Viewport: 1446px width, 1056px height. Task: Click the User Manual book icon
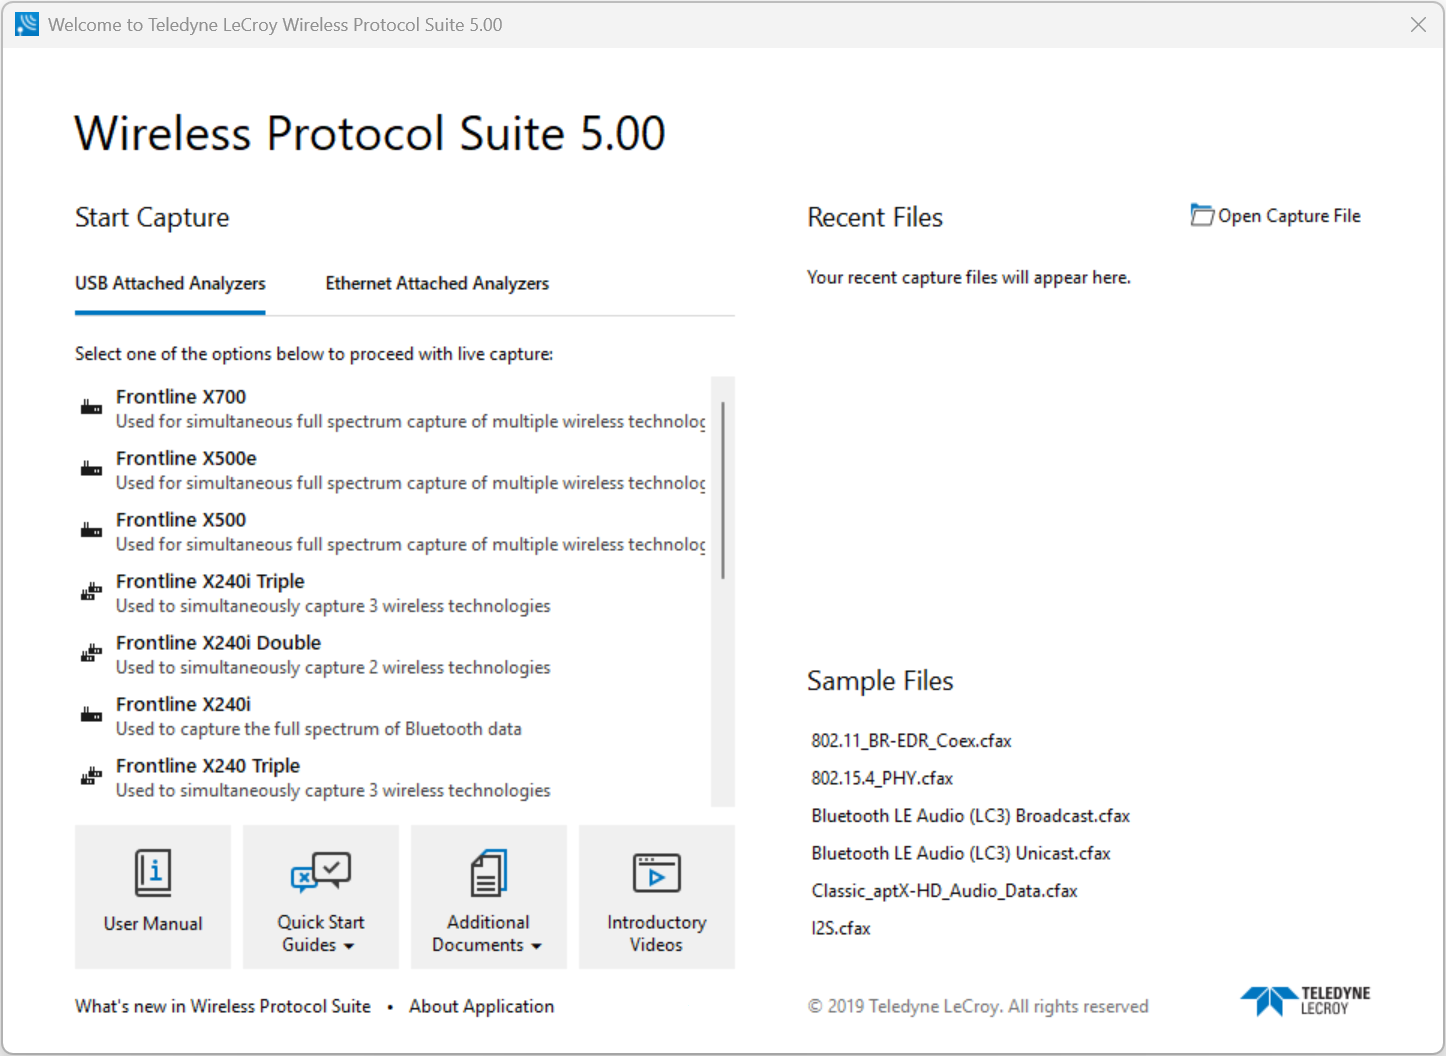click(x=153, y=872)
